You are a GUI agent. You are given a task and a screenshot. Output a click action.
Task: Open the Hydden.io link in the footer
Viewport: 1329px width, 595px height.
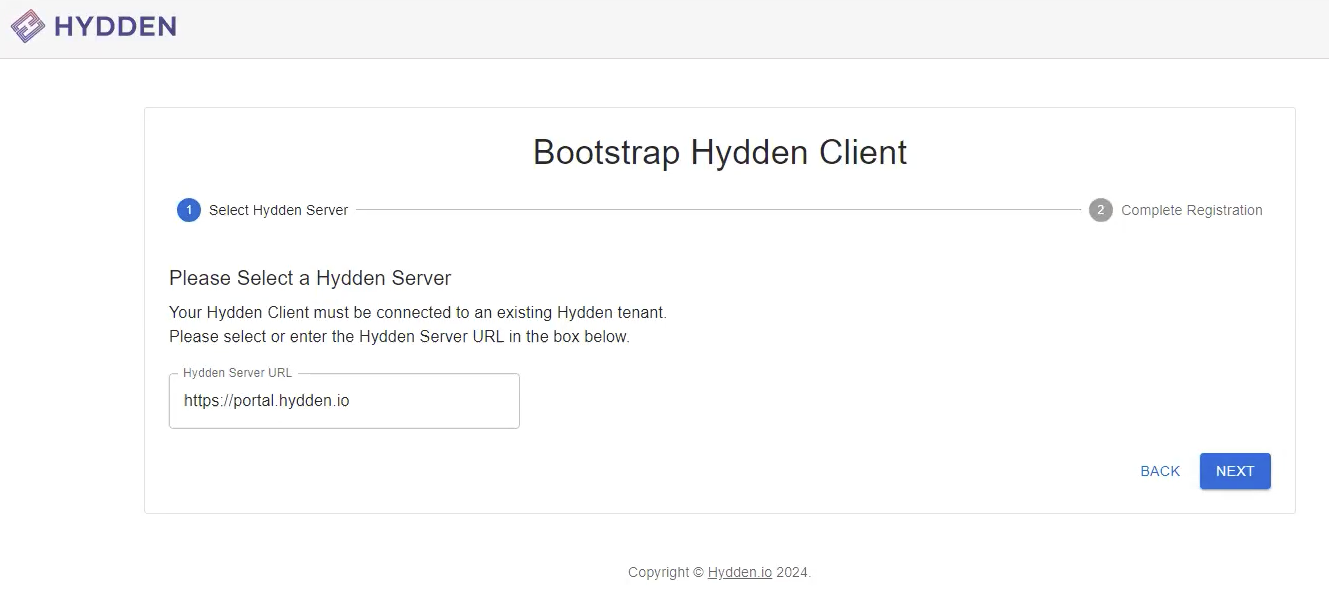pyautogui.click(x=740, y=572)
